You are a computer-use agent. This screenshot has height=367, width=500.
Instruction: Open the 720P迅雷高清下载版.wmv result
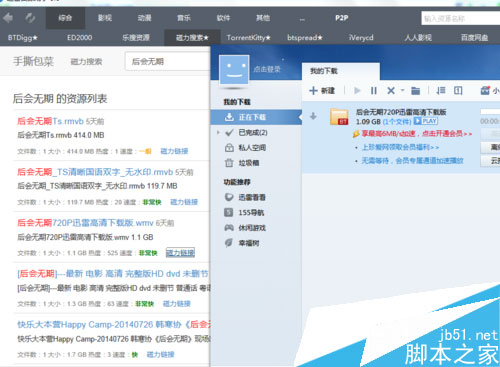pos(85,223)
